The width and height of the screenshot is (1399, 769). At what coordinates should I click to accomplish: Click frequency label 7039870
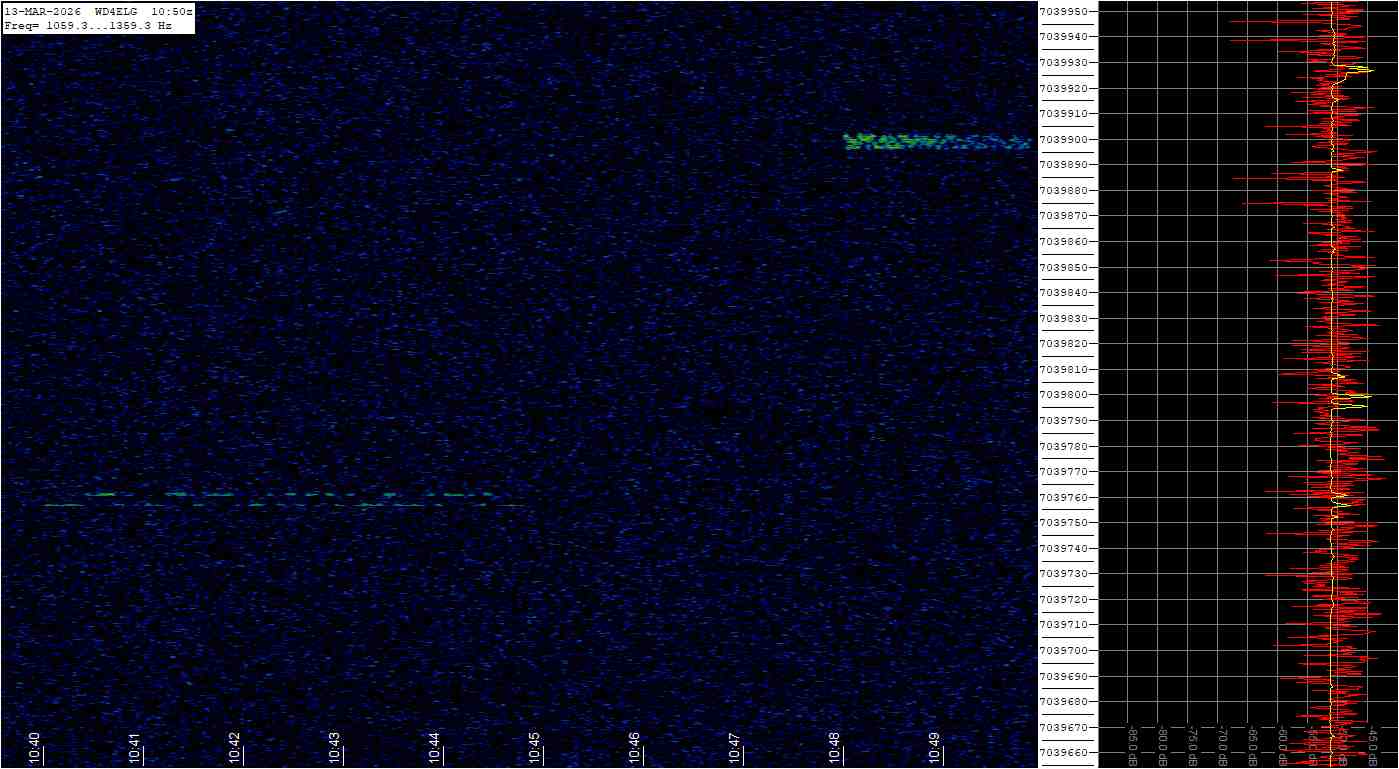[1063, 216]
